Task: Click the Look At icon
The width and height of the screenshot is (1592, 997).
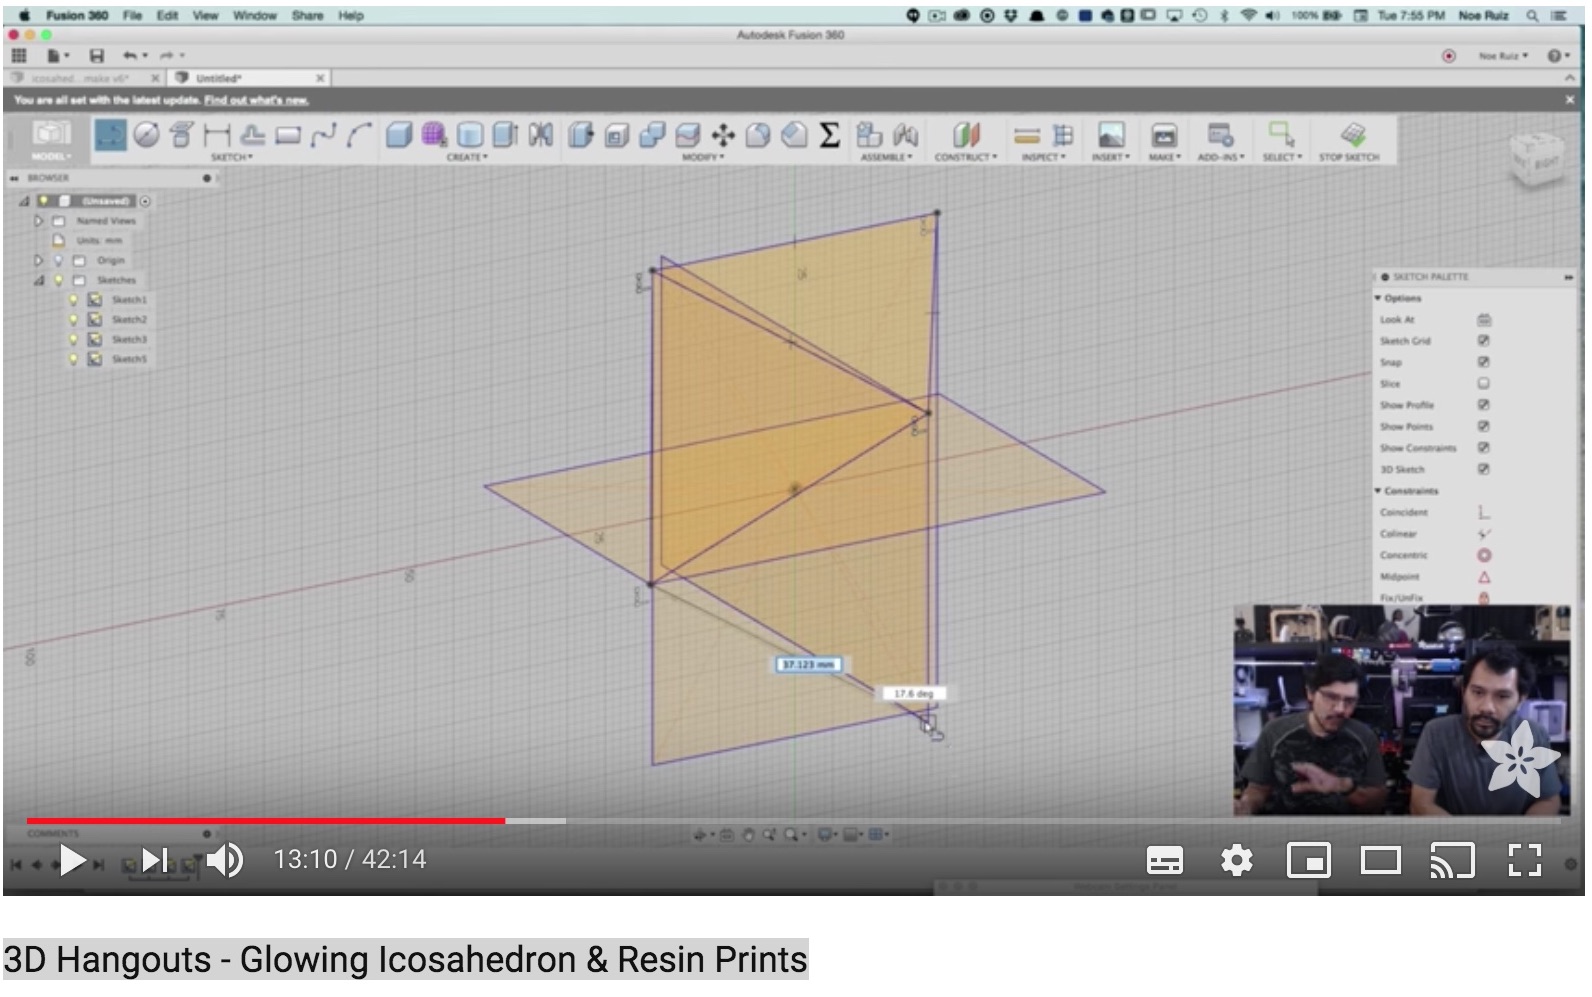Action: pos(1484,320)
